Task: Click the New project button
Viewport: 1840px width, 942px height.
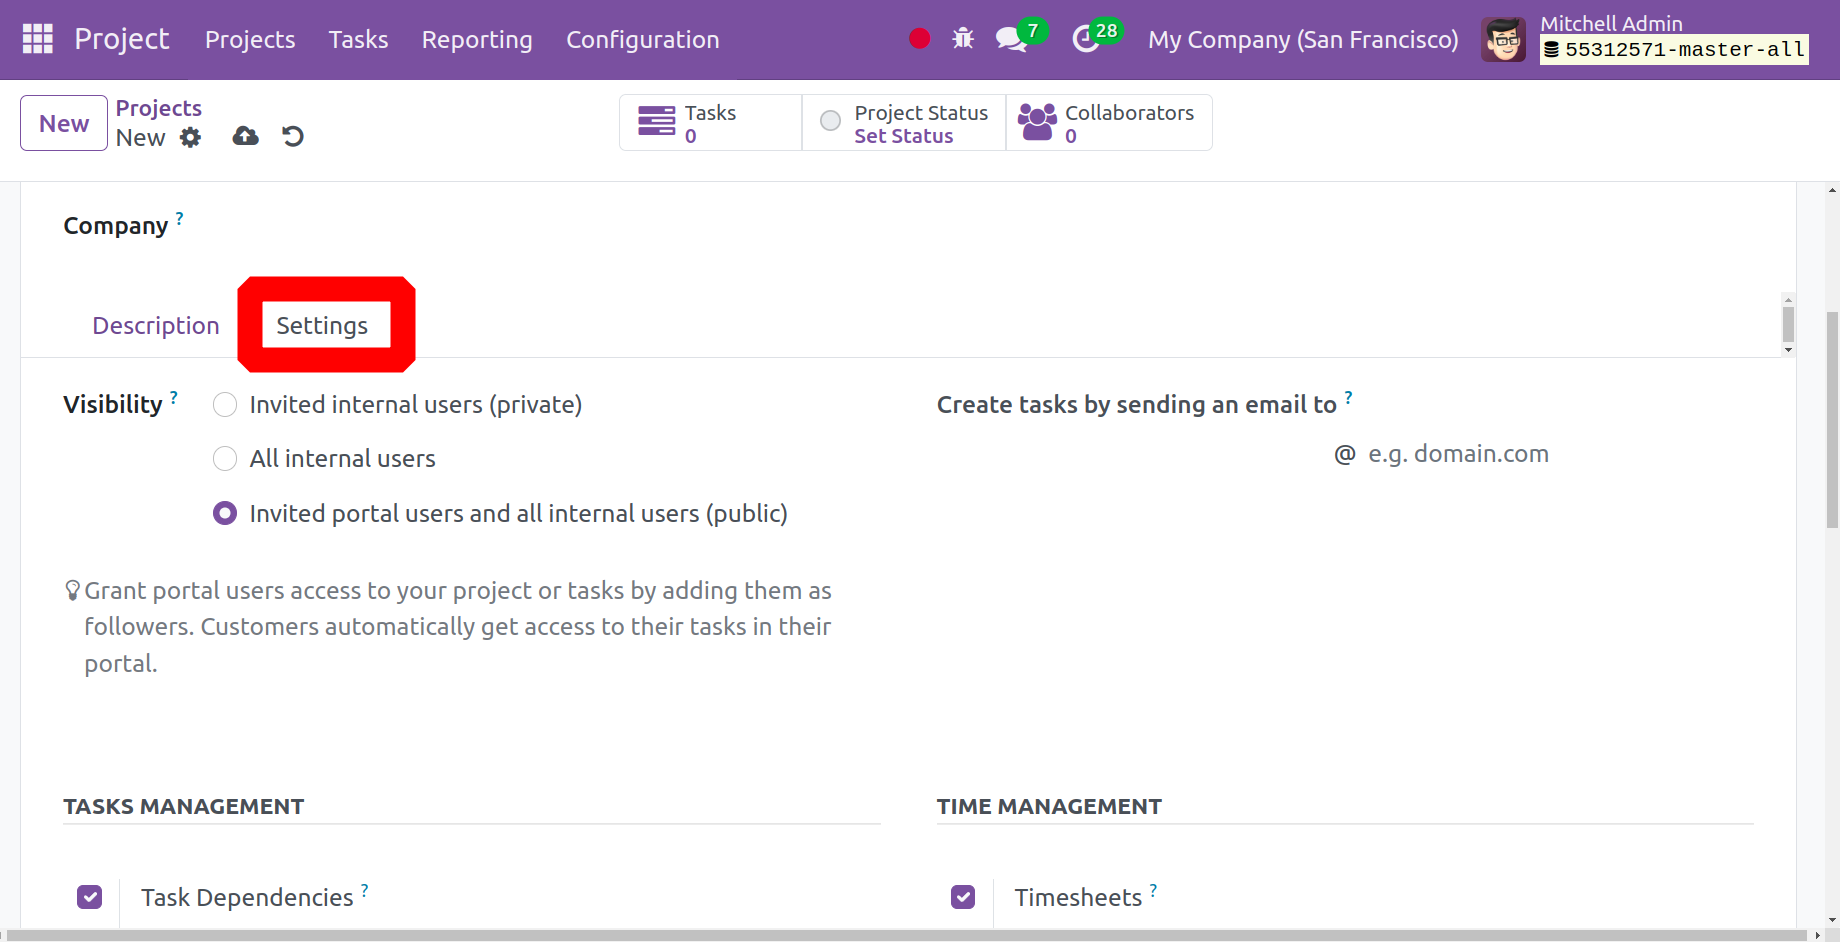Action: 64,123
